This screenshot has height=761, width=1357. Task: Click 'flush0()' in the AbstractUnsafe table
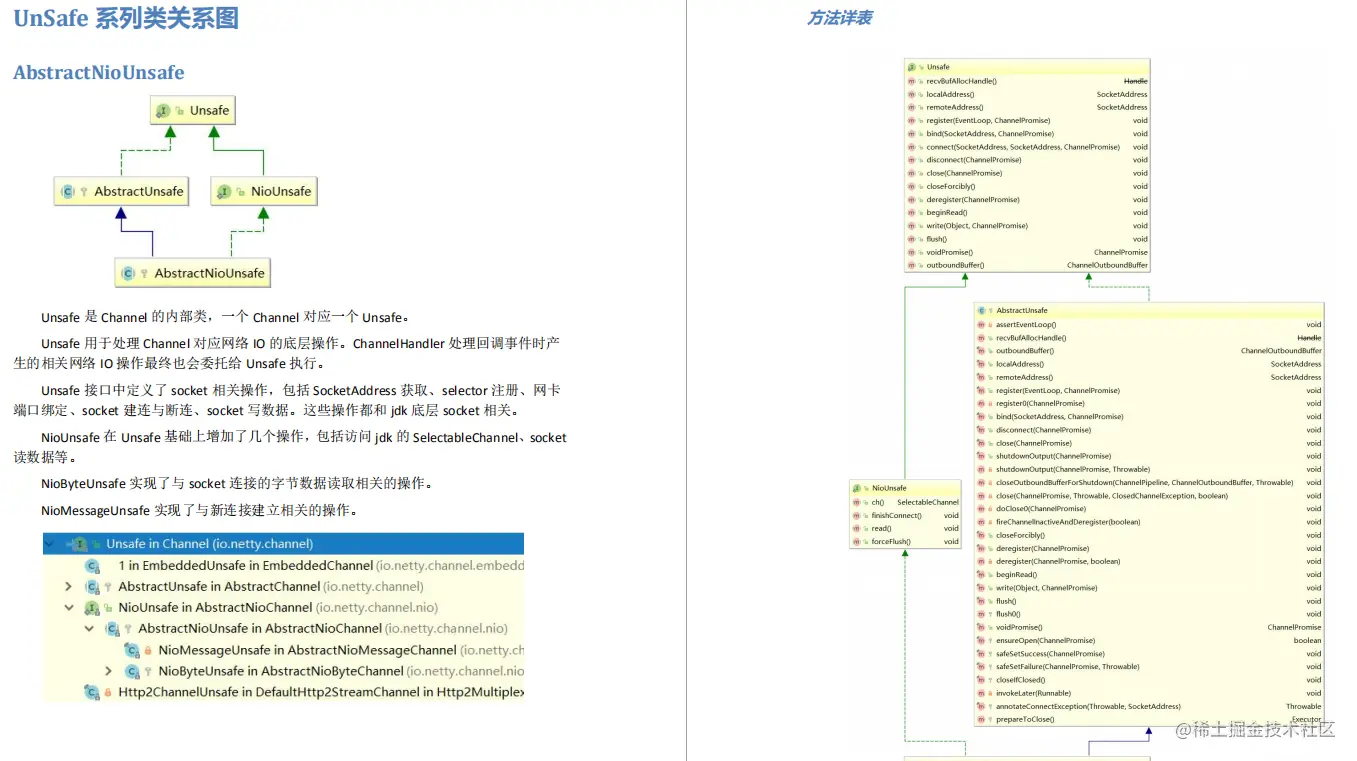[x=1008, y=614]
